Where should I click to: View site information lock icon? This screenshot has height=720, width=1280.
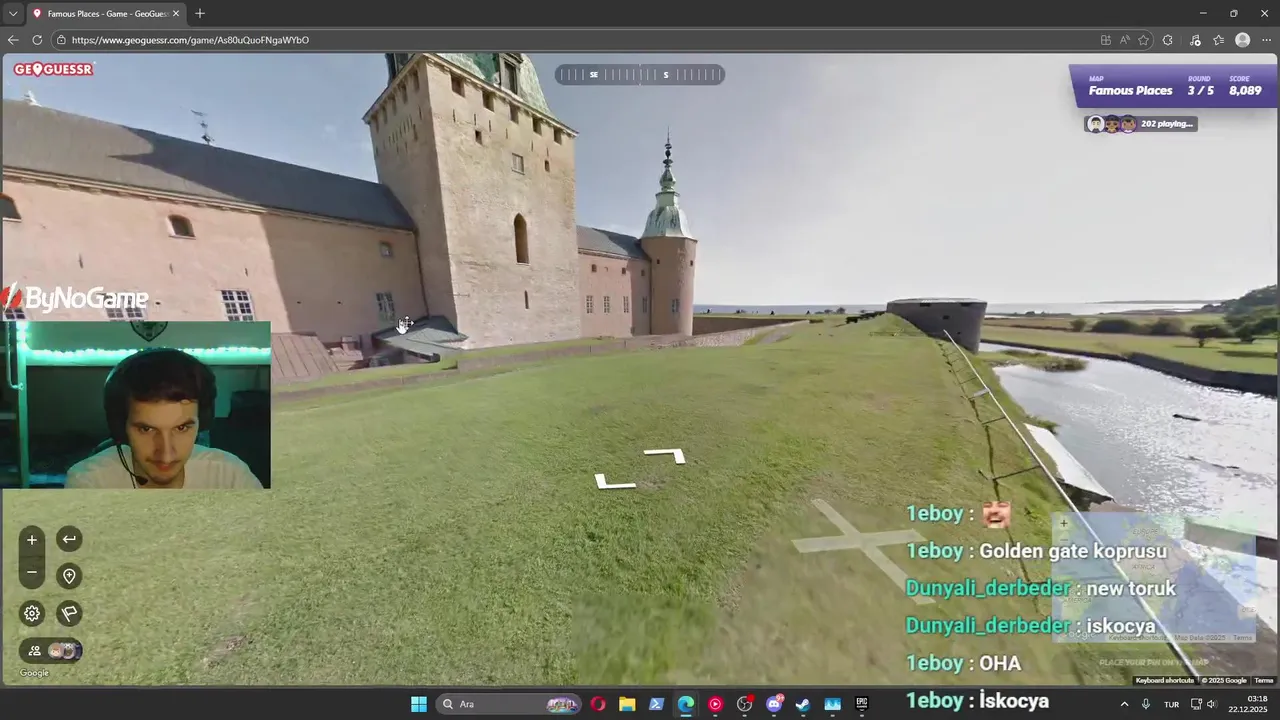point(61,40)
